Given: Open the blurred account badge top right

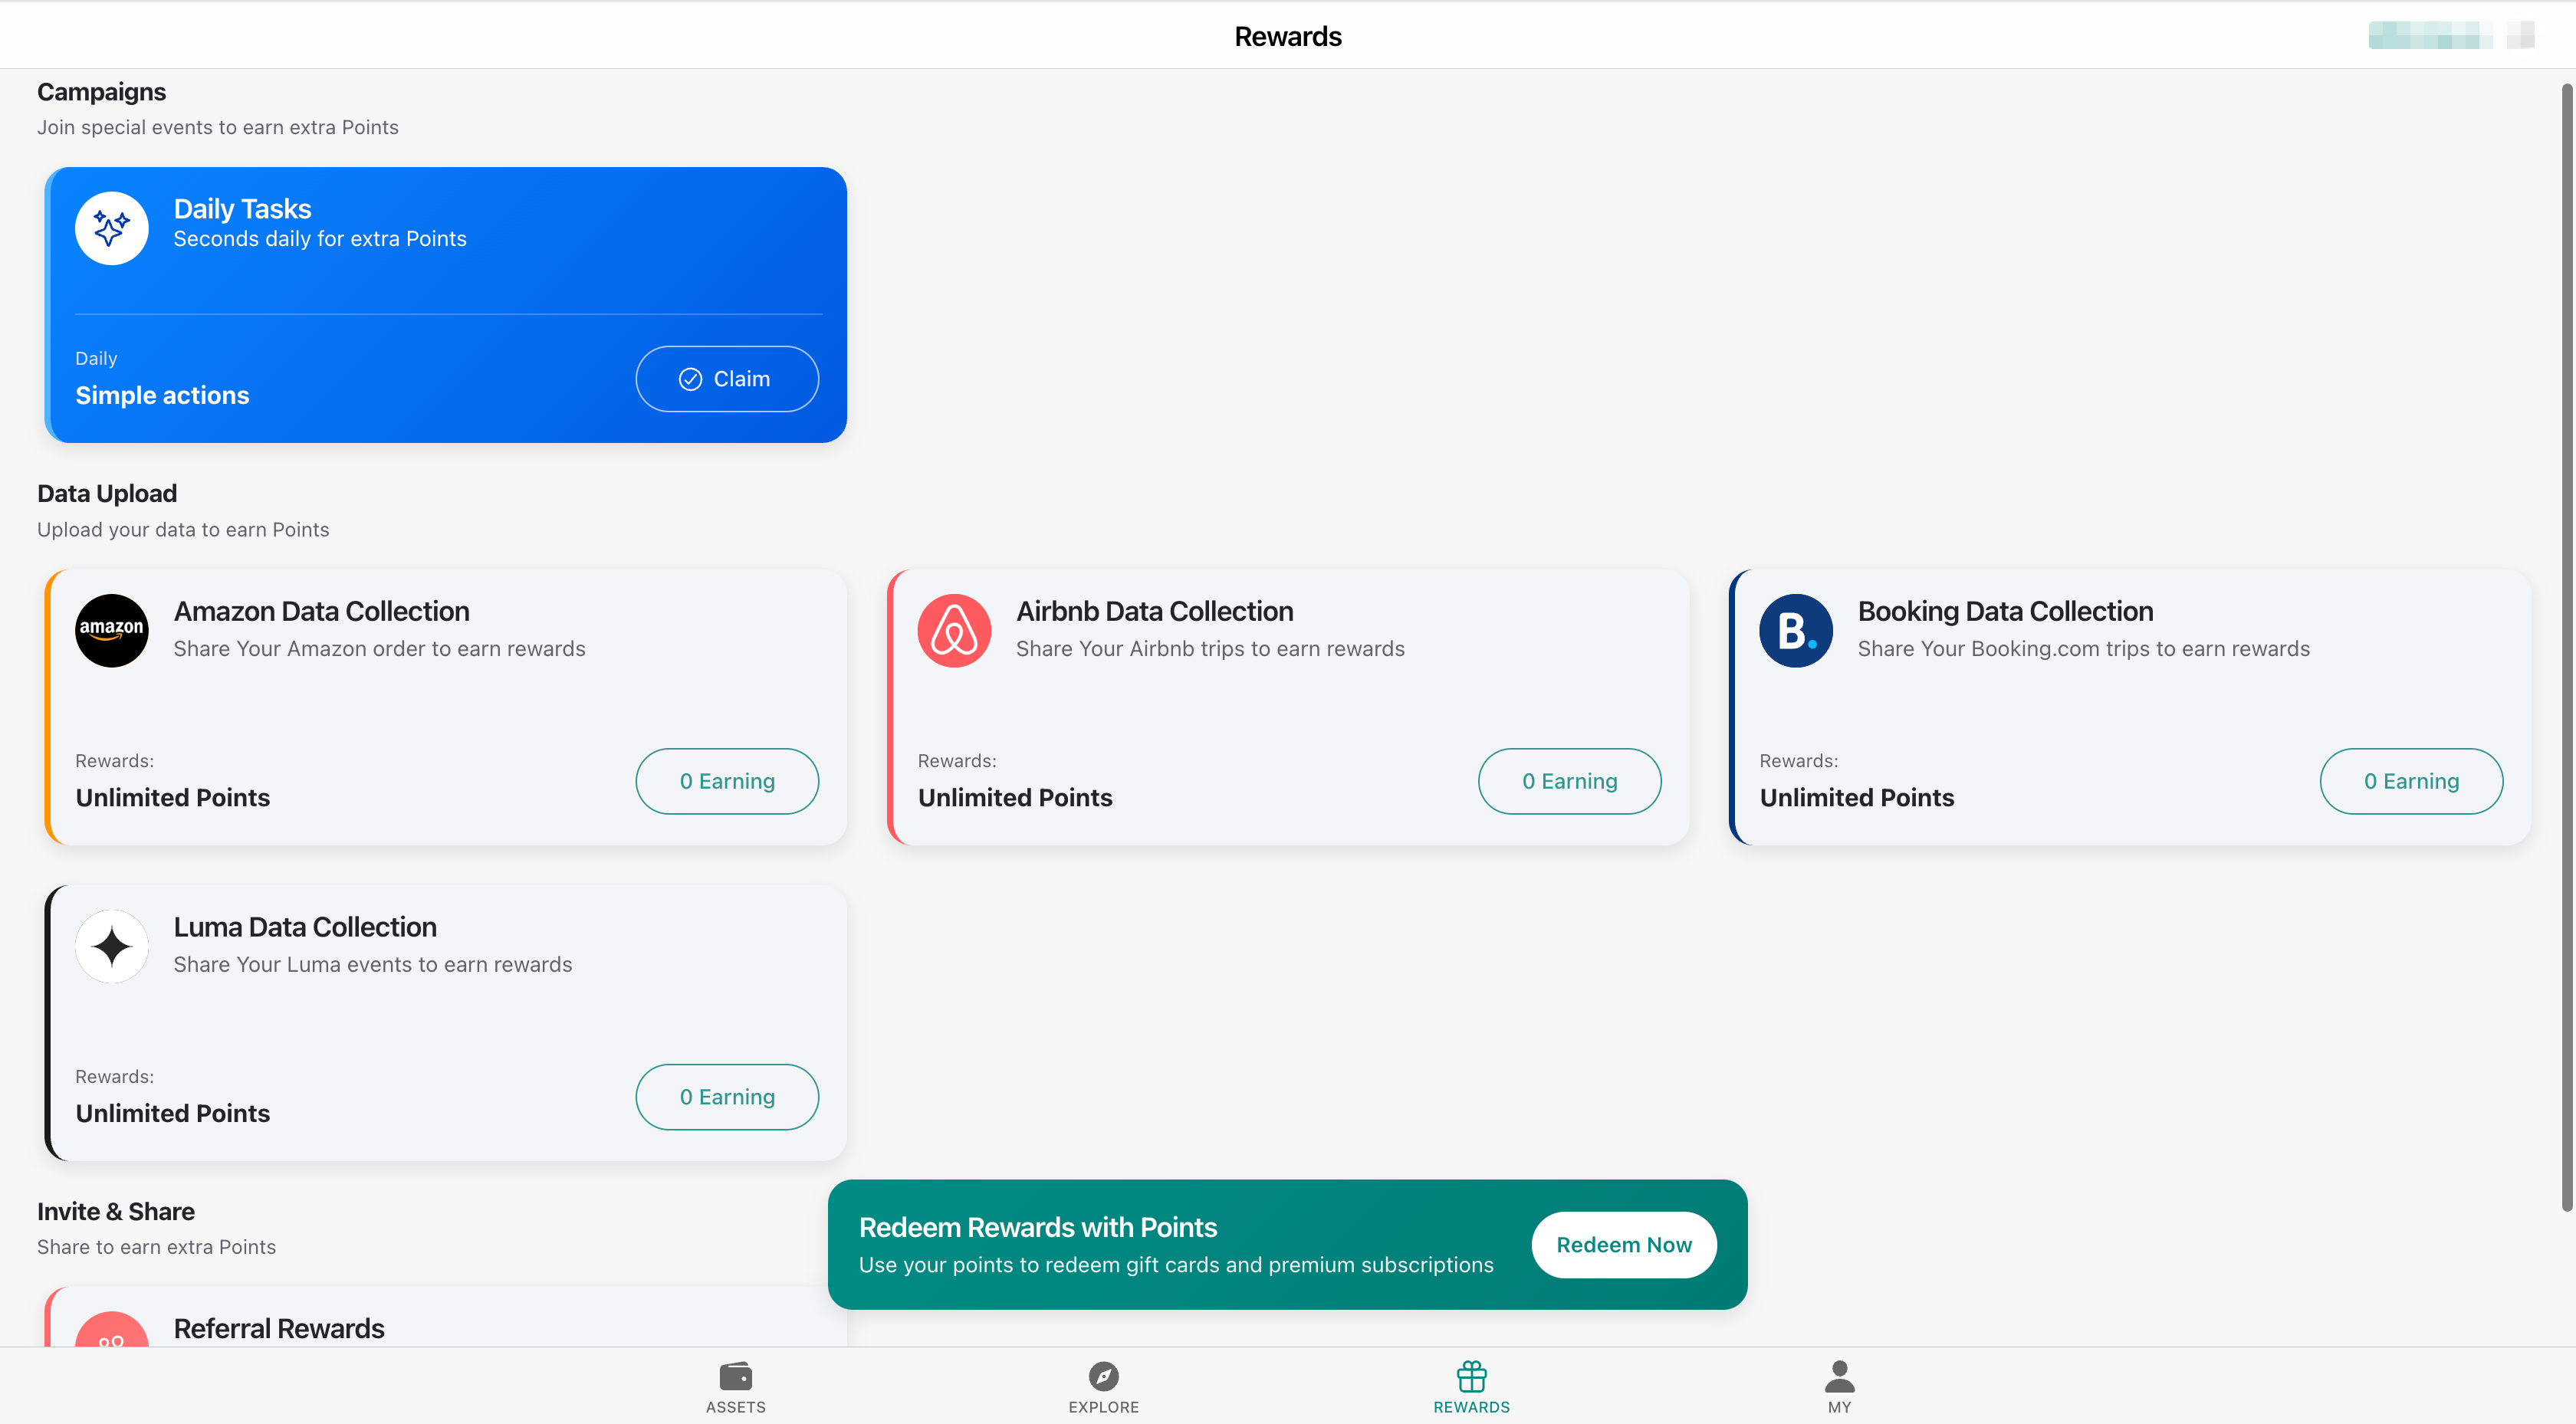Looking at the screenshot, I should (2430, 36).
